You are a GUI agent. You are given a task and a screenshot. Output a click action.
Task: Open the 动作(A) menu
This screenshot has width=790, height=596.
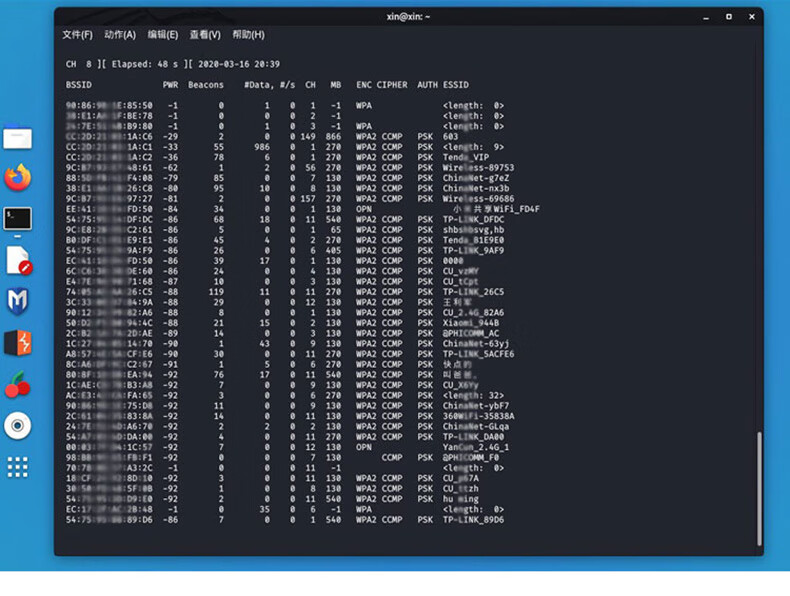pos(119,35)
